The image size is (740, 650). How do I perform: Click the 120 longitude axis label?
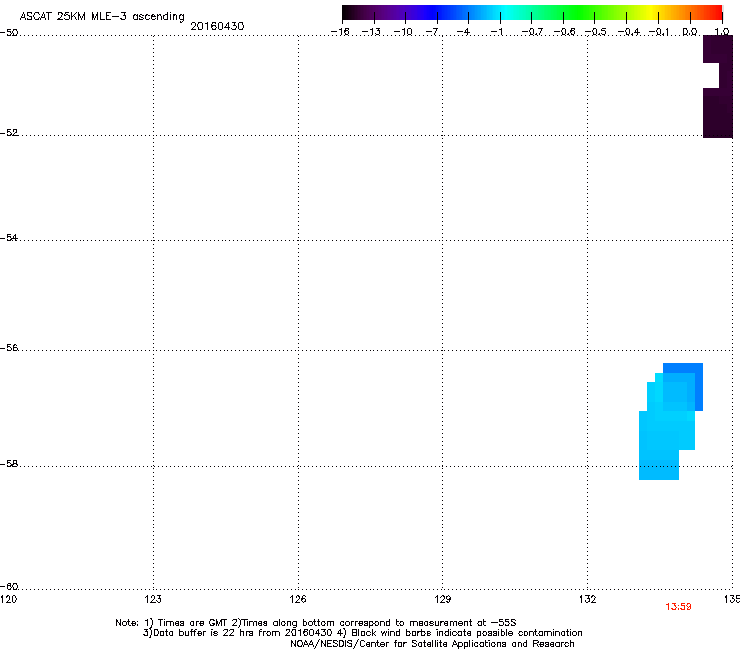tap(8, 599)
